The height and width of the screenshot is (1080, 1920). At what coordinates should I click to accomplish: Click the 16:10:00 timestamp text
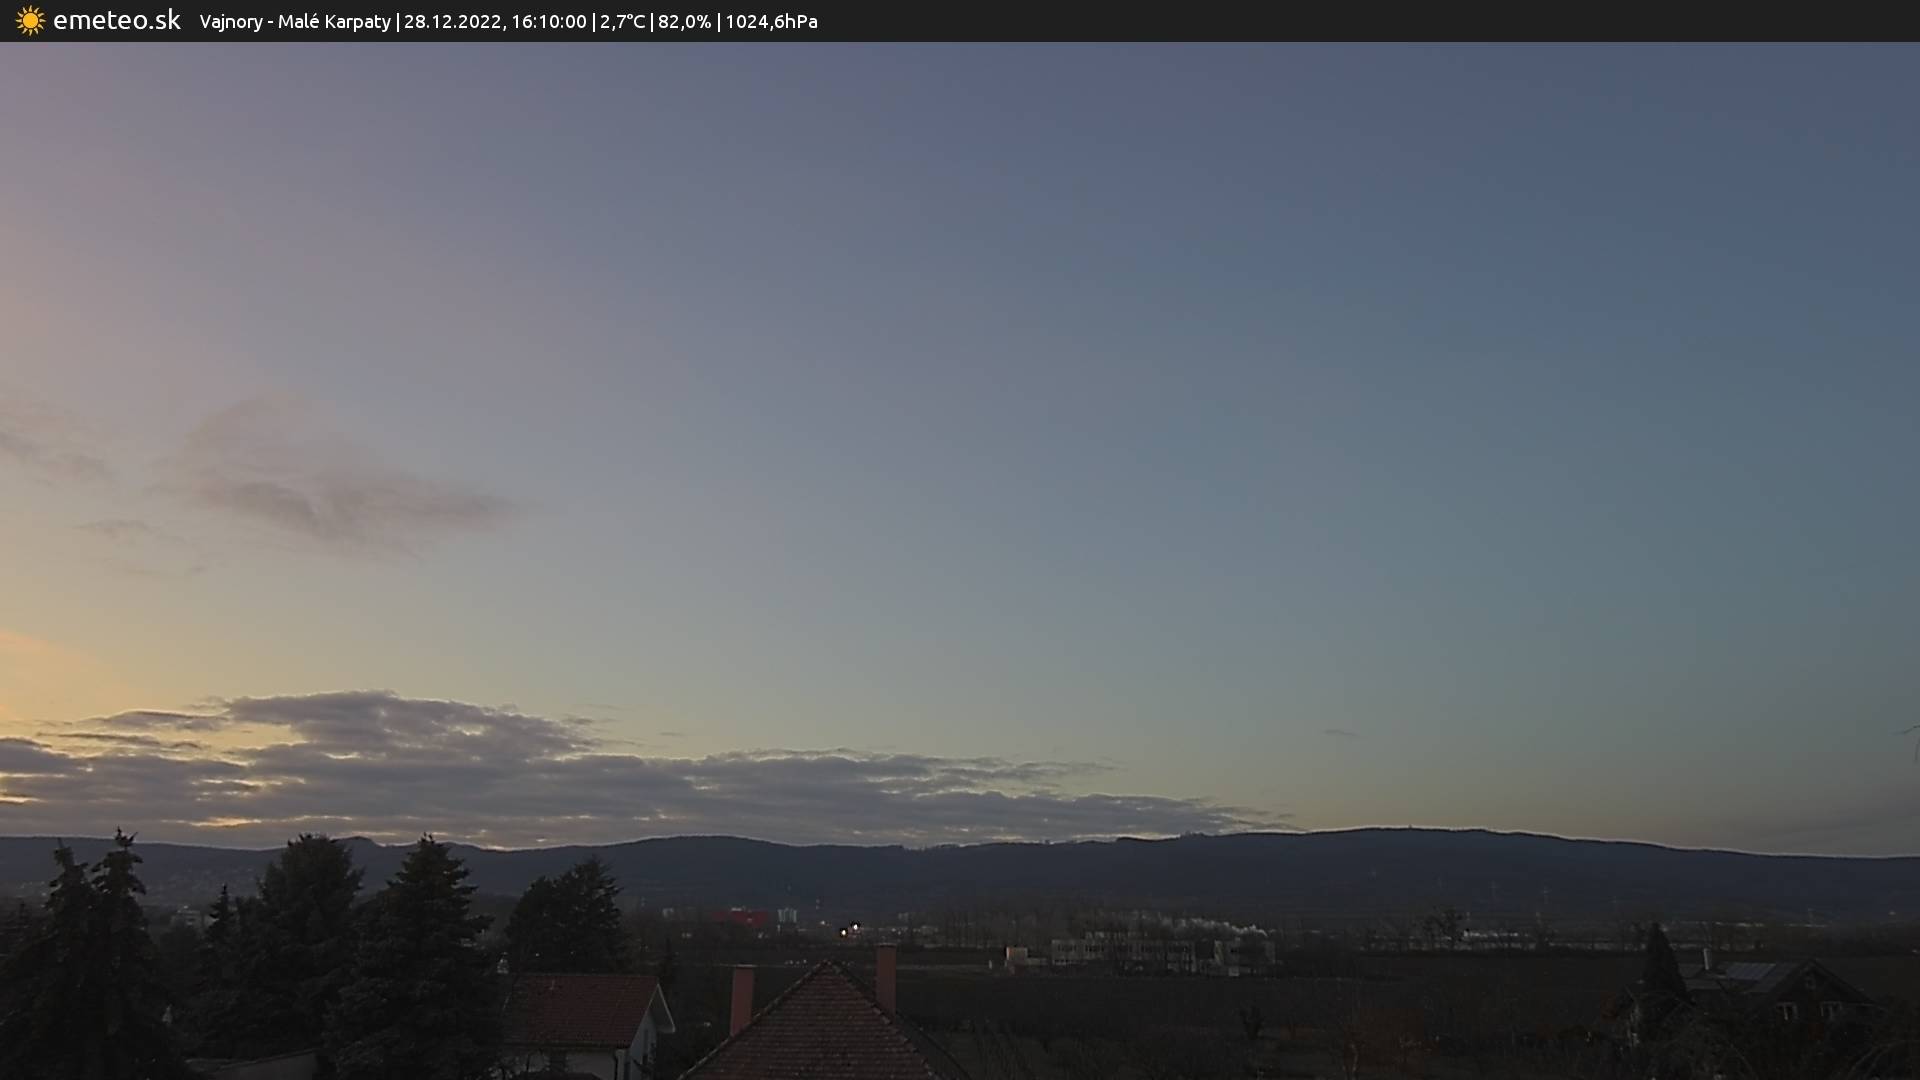[548, 21]
